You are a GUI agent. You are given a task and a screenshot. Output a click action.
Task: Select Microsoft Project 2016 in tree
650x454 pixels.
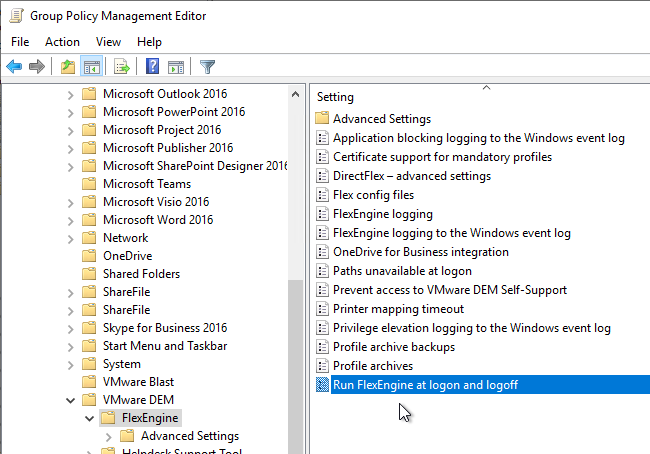tap(162, 130)
